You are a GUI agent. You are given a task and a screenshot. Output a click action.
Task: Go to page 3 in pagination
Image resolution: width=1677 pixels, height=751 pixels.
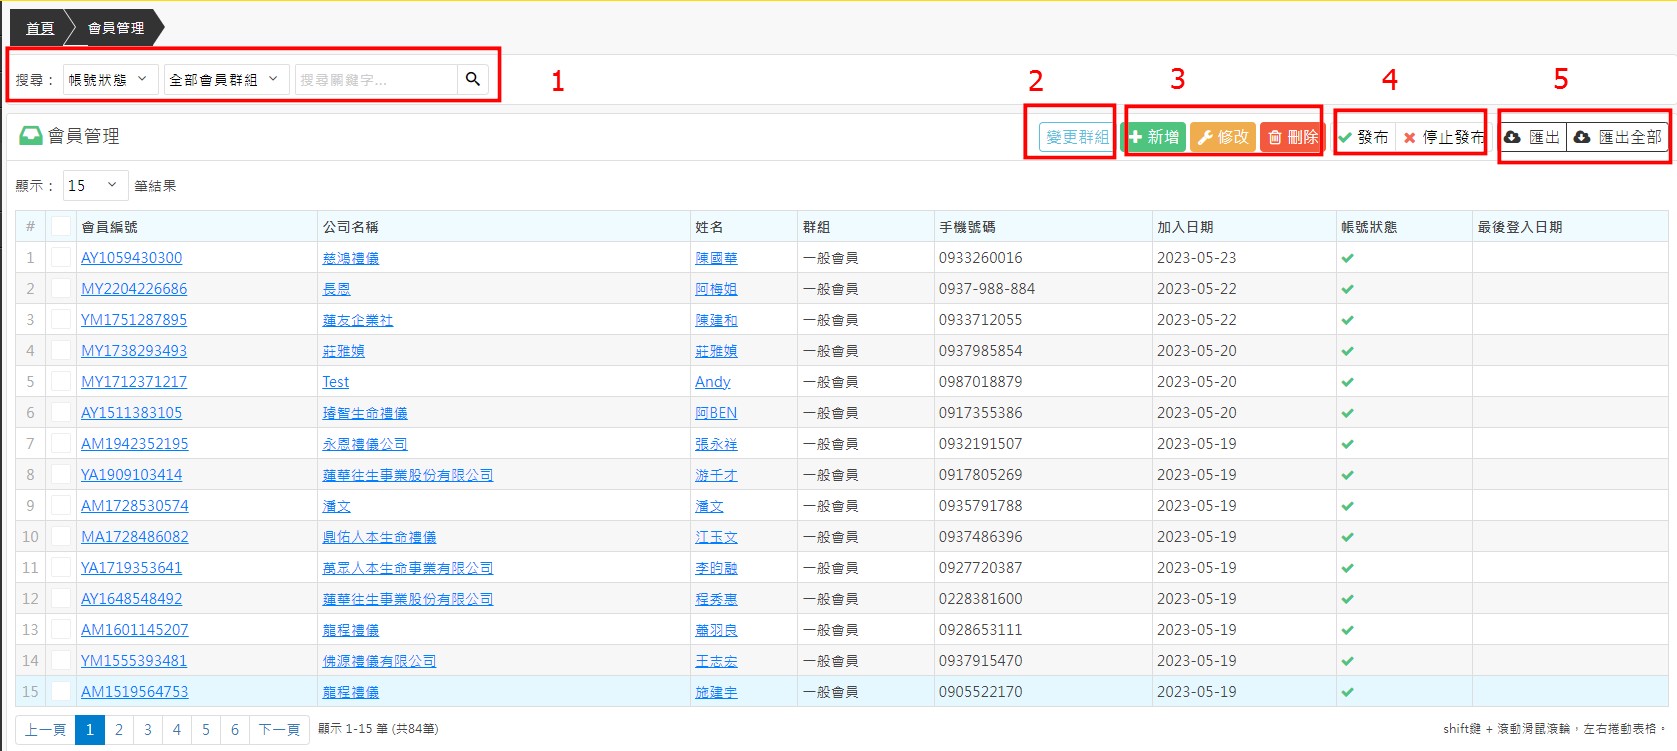point(148,729)
